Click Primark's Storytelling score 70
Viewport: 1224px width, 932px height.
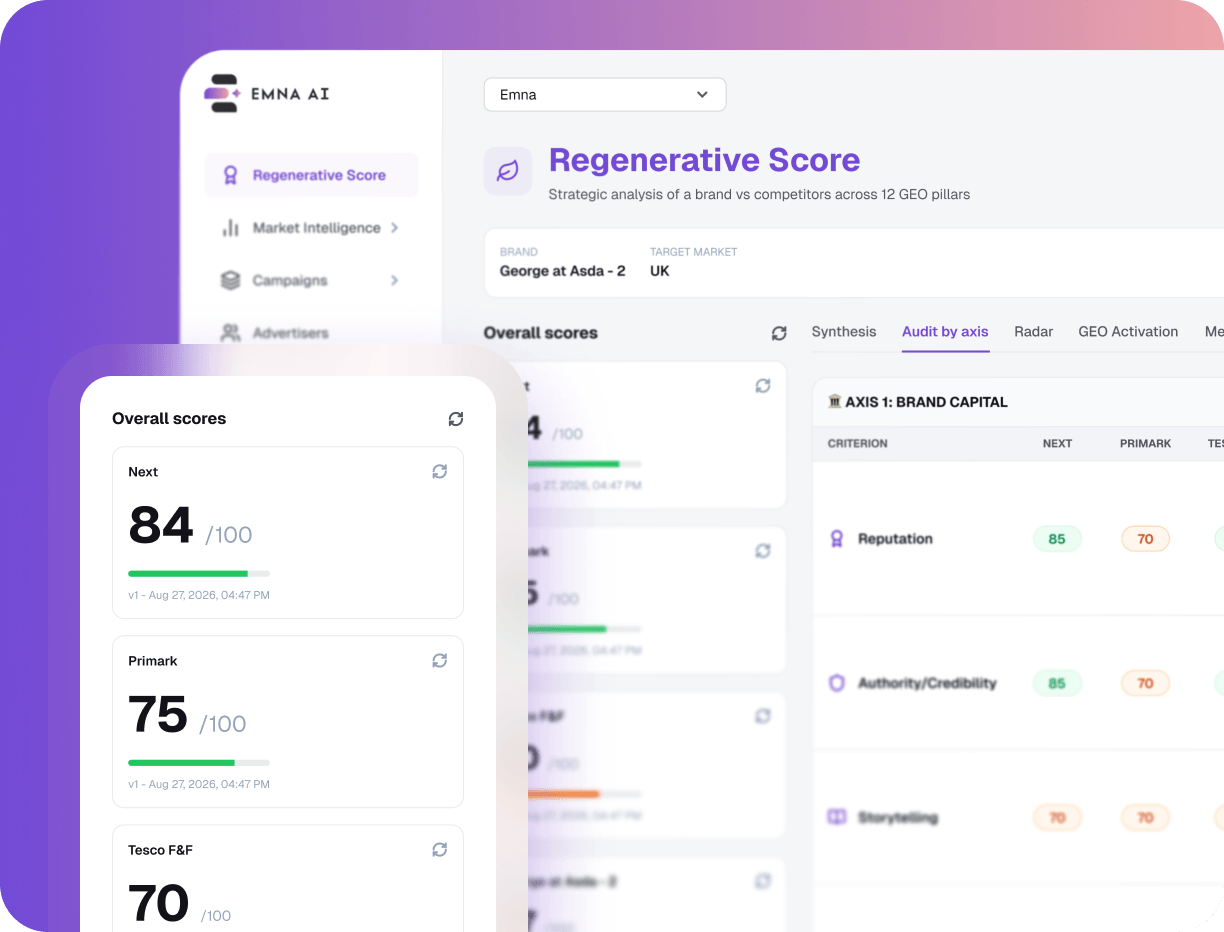tap(1145, 818)
